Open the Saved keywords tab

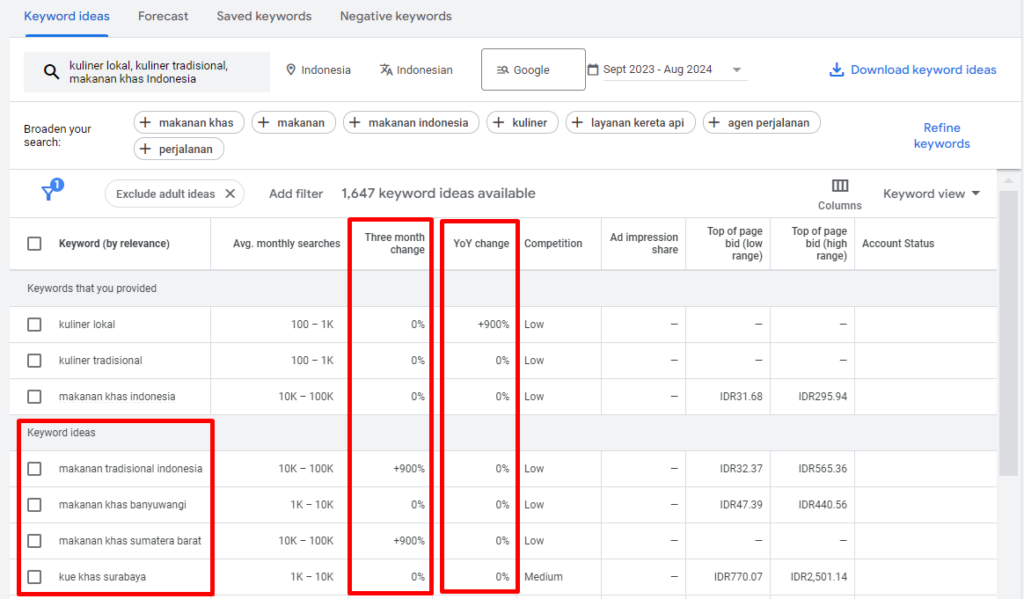click(x=264, y=16)
